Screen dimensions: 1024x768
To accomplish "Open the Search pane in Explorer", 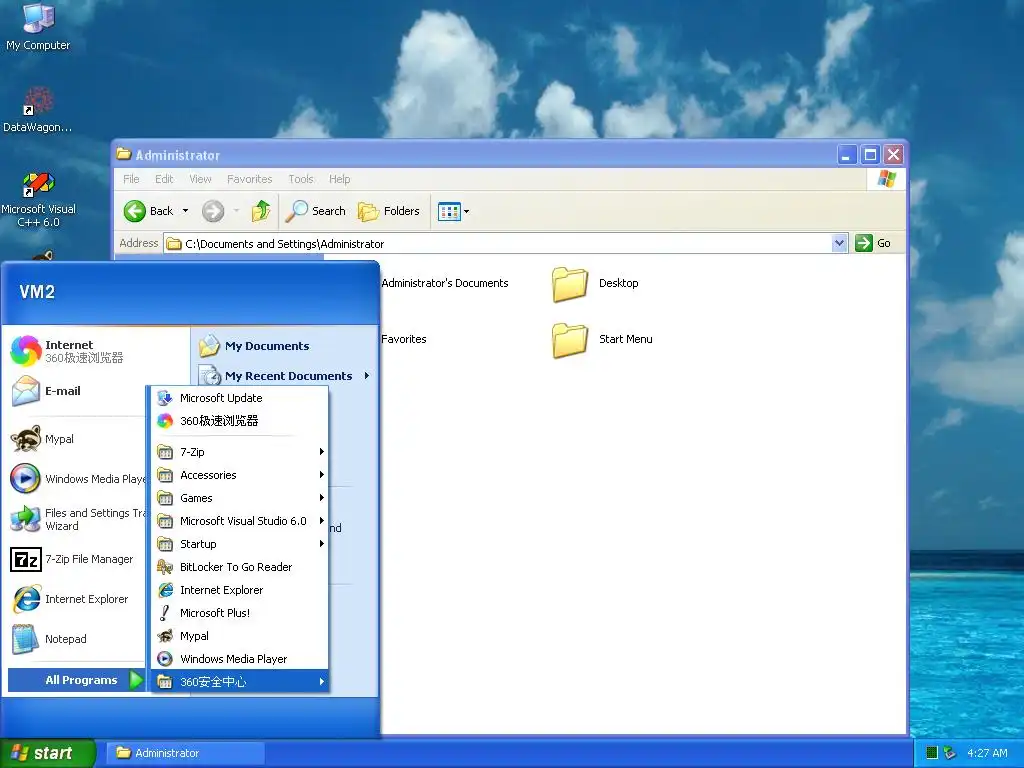I will 316,211.
